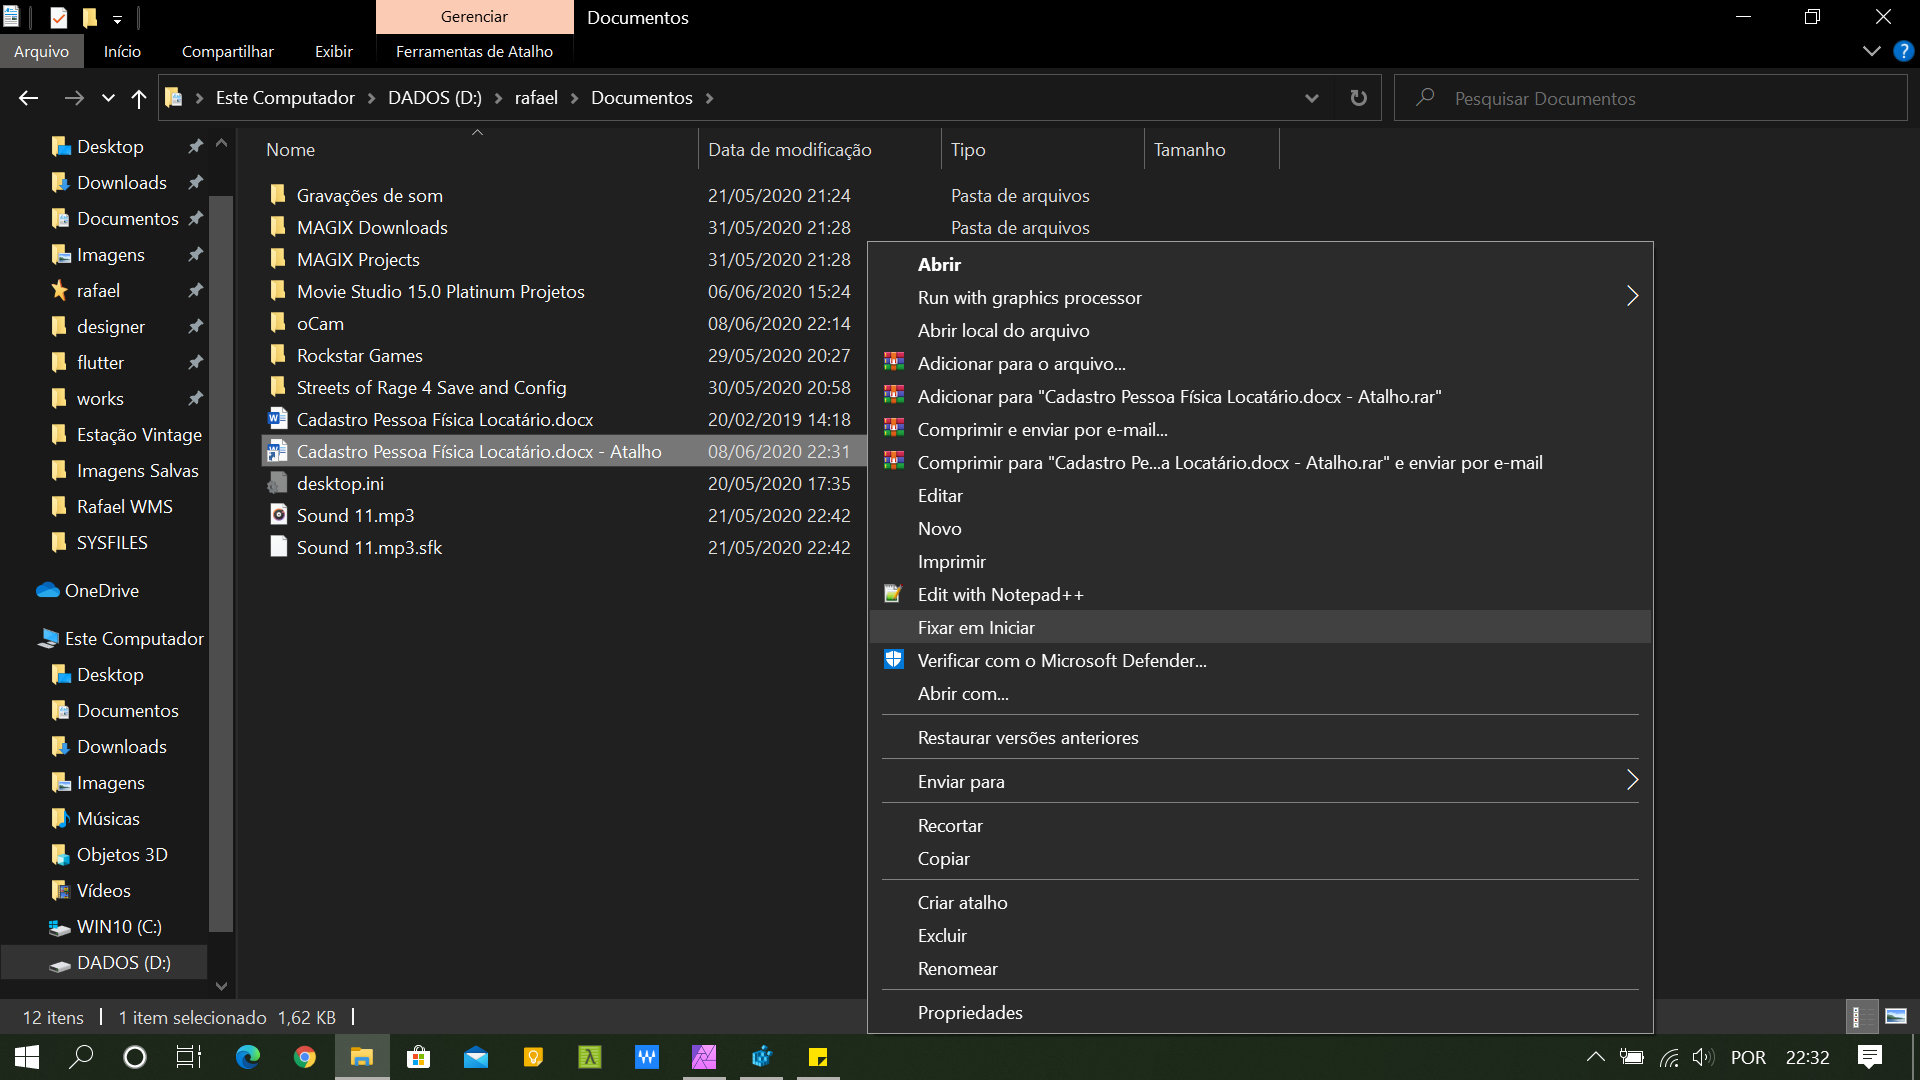The width and height of the screenshot is (1920, 1080).
Task: Switch to details view using status bar toggle
Action: tap(1861, 1016)
